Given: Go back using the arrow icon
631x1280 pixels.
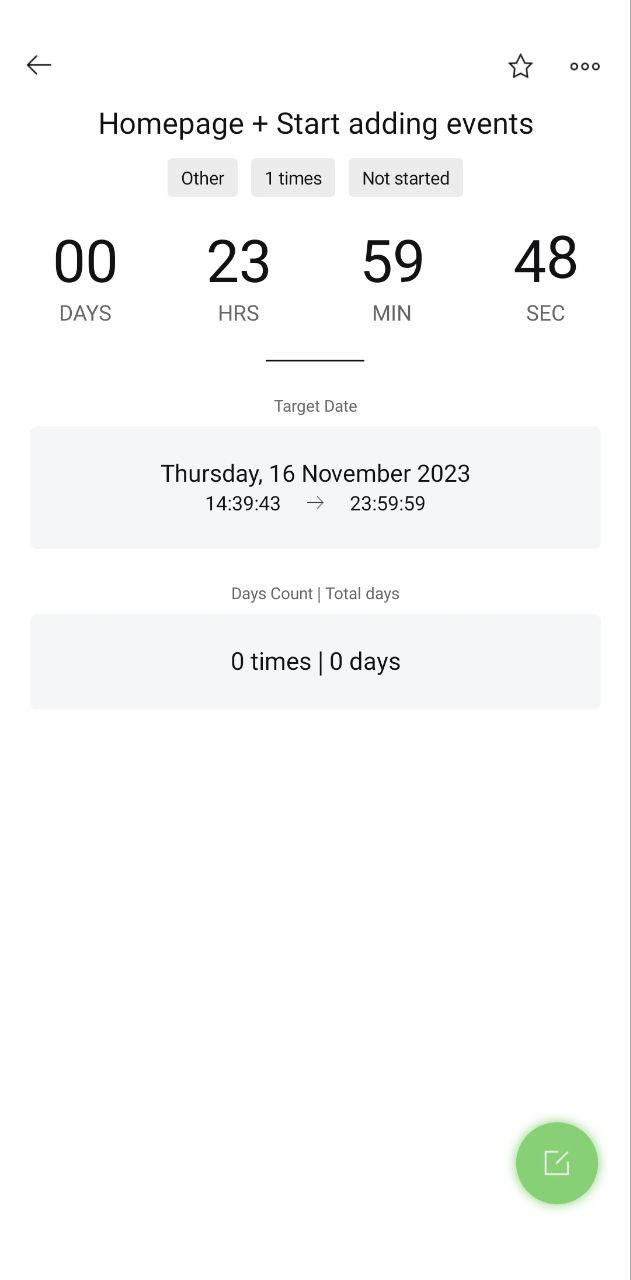Looking at the screenshot, I should point(39,65).
